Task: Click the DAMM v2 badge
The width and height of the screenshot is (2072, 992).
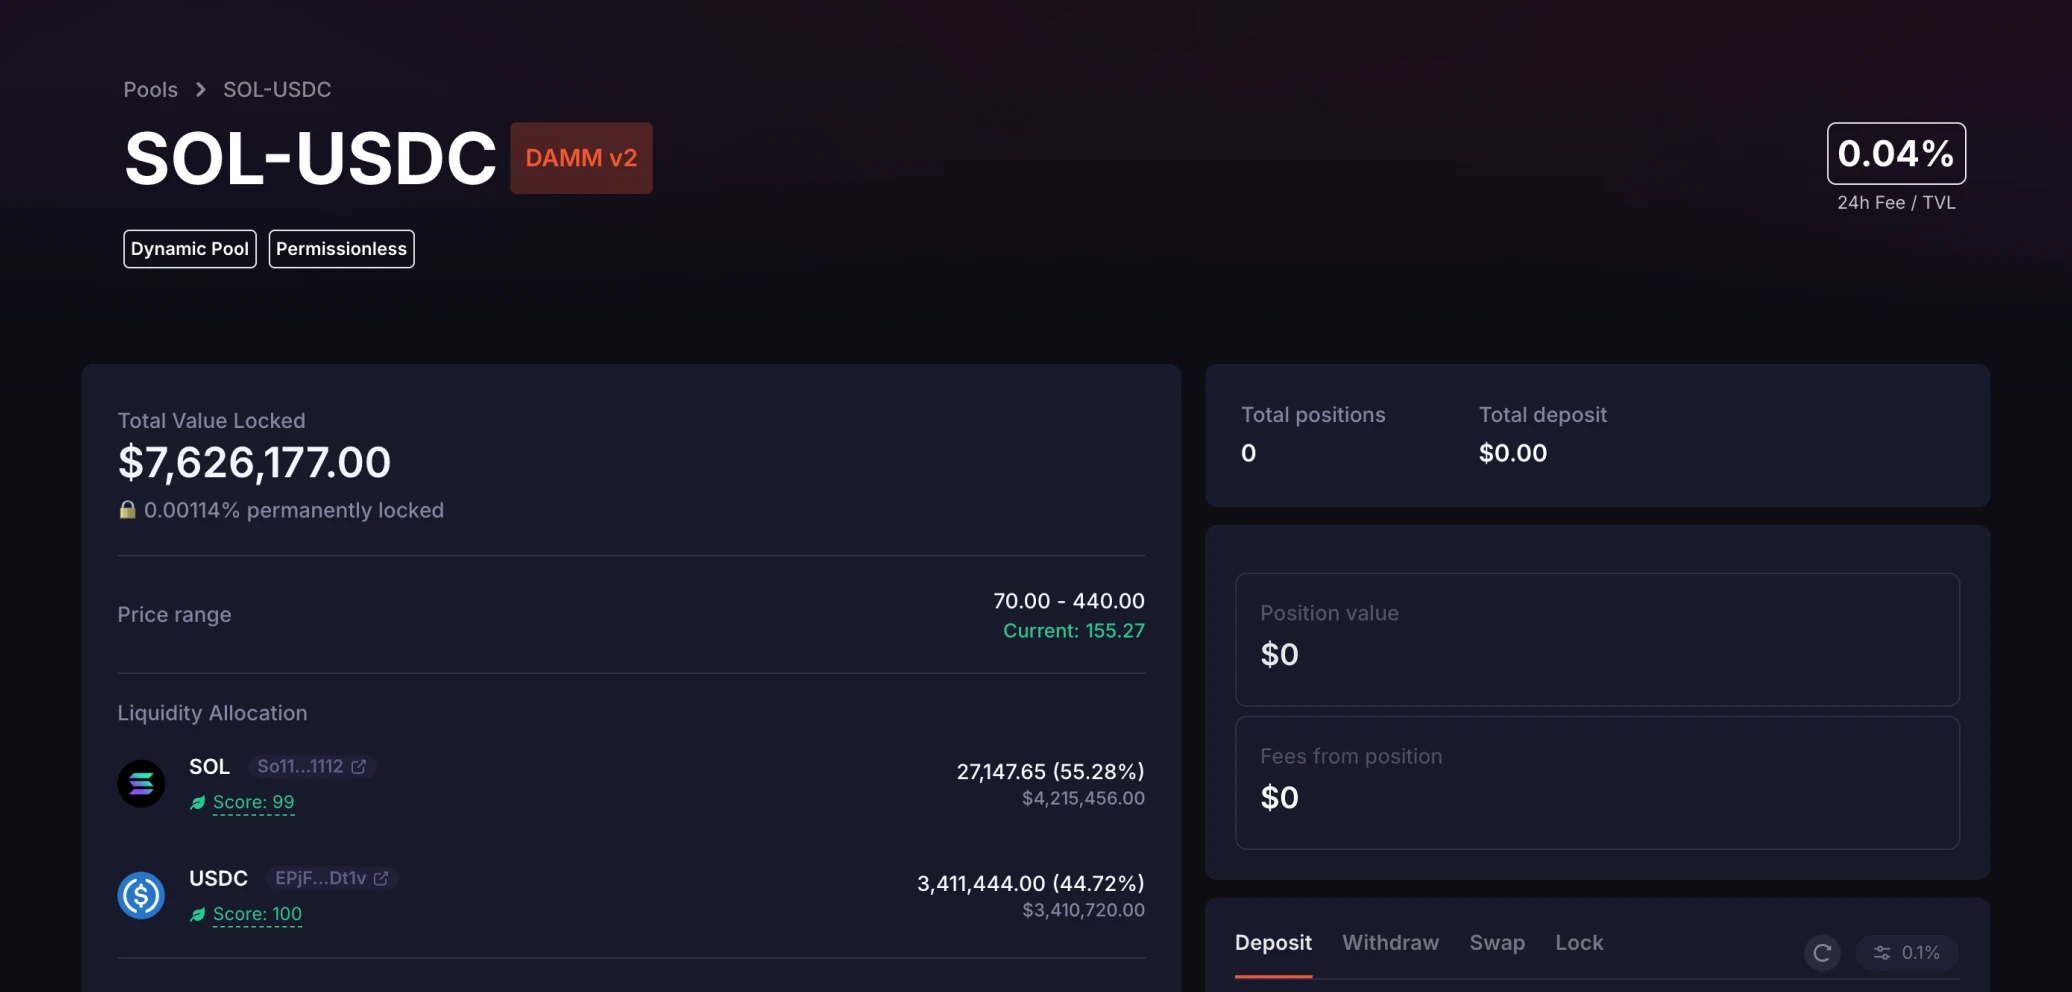Action: (581, 158)
